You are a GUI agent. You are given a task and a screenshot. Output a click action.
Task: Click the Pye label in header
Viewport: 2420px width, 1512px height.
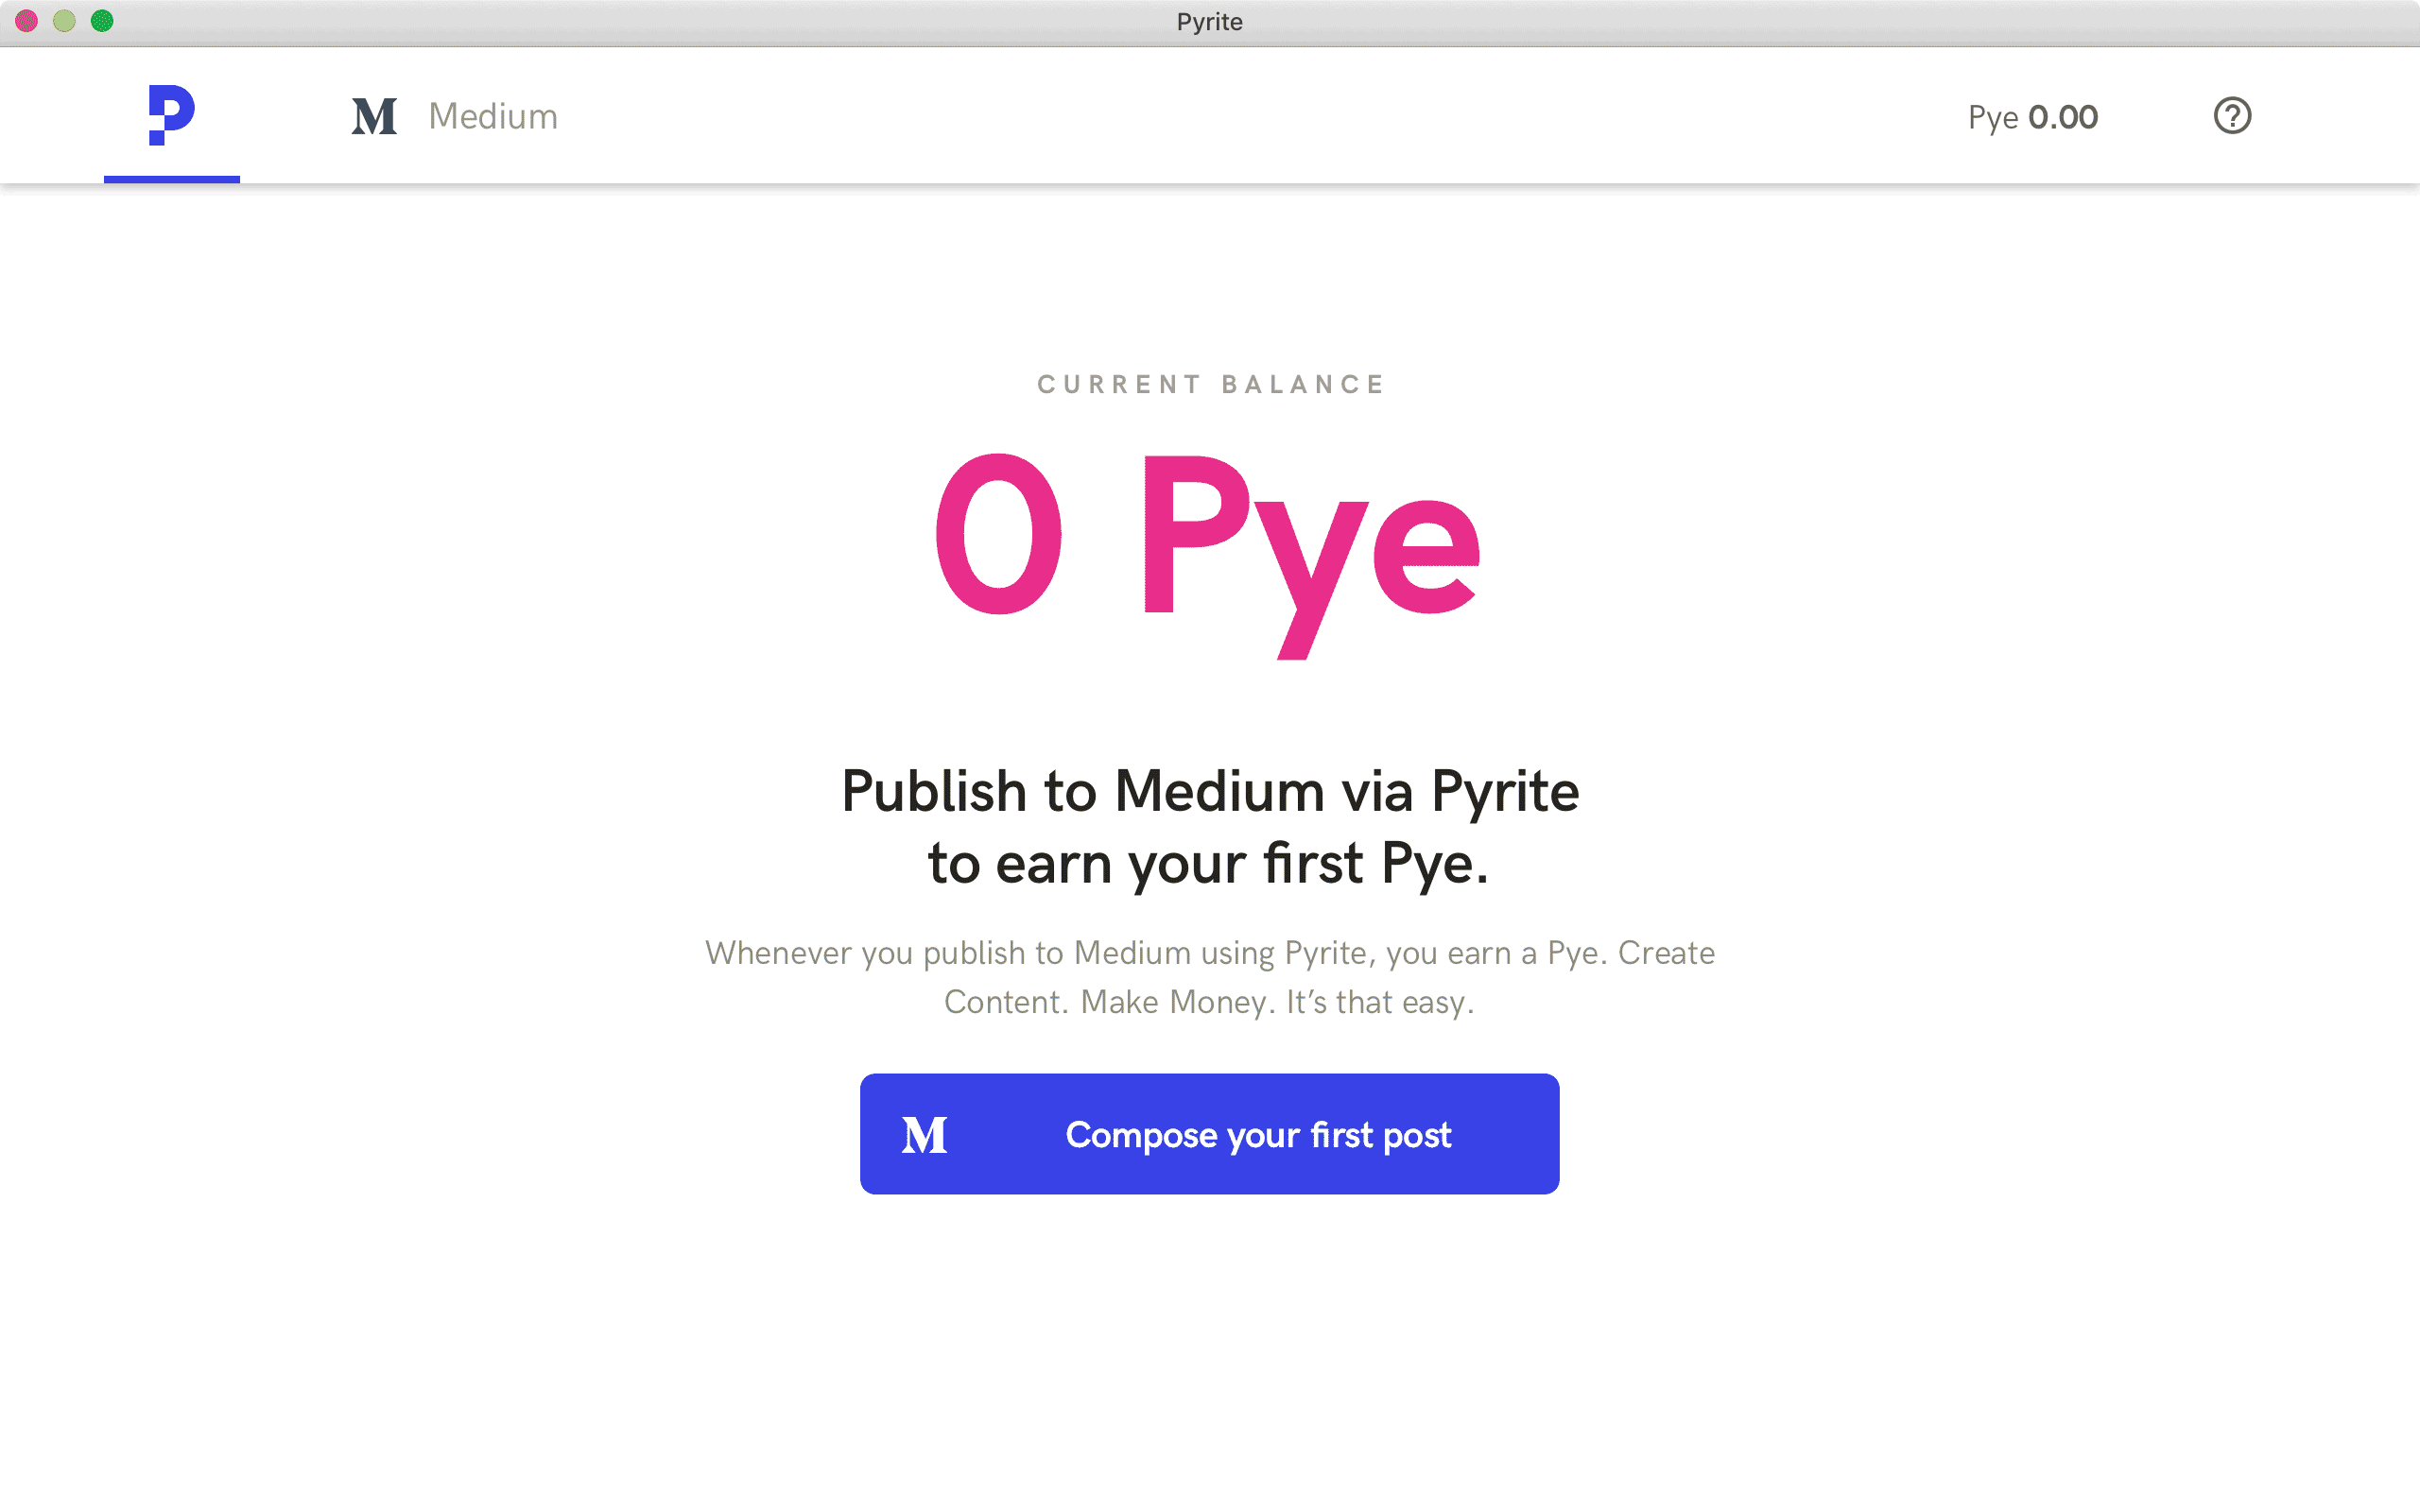click(1992, 117)
